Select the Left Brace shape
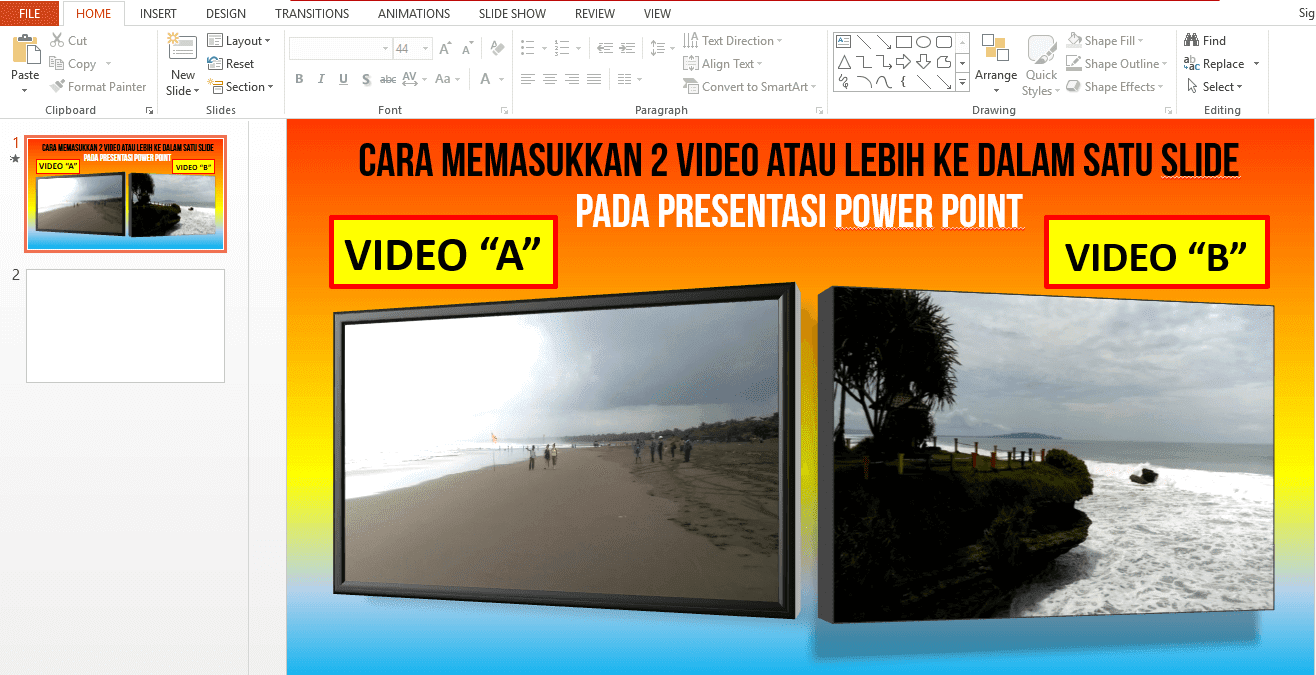The width and height of the screenshot is (1316, 675). tap(903, 82)
